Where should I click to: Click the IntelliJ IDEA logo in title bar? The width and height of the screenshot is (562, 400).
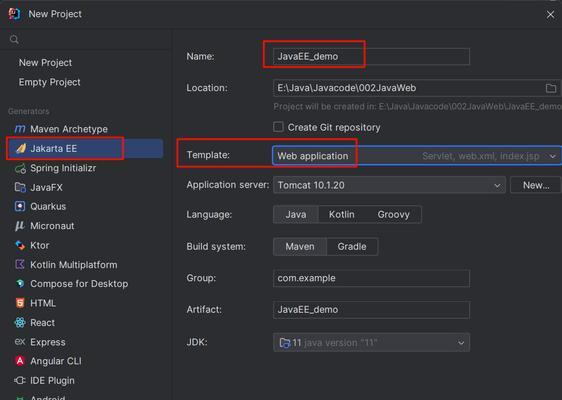click(x=14, y=14)
